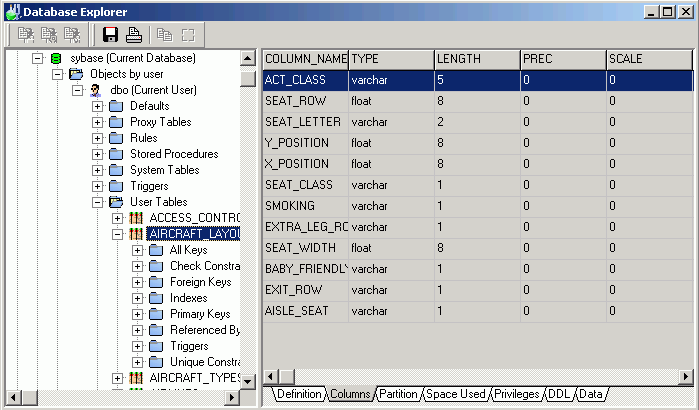Viewport: 699px width, 410px height.
Task: Expand the Defaults folder
Action: click(98, 107)
